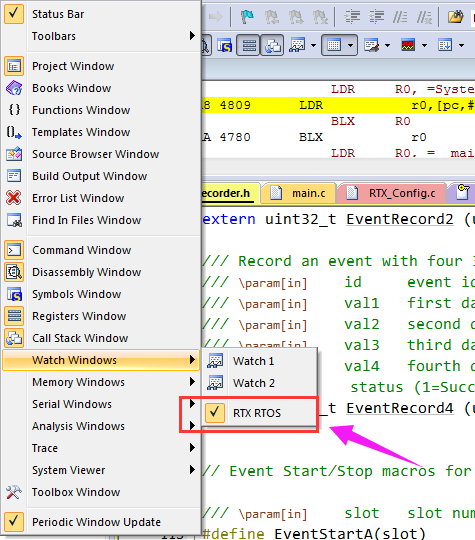
Task: Click the yellow highlighted LDR disassembly line
Action: click(x=338, y=105)
